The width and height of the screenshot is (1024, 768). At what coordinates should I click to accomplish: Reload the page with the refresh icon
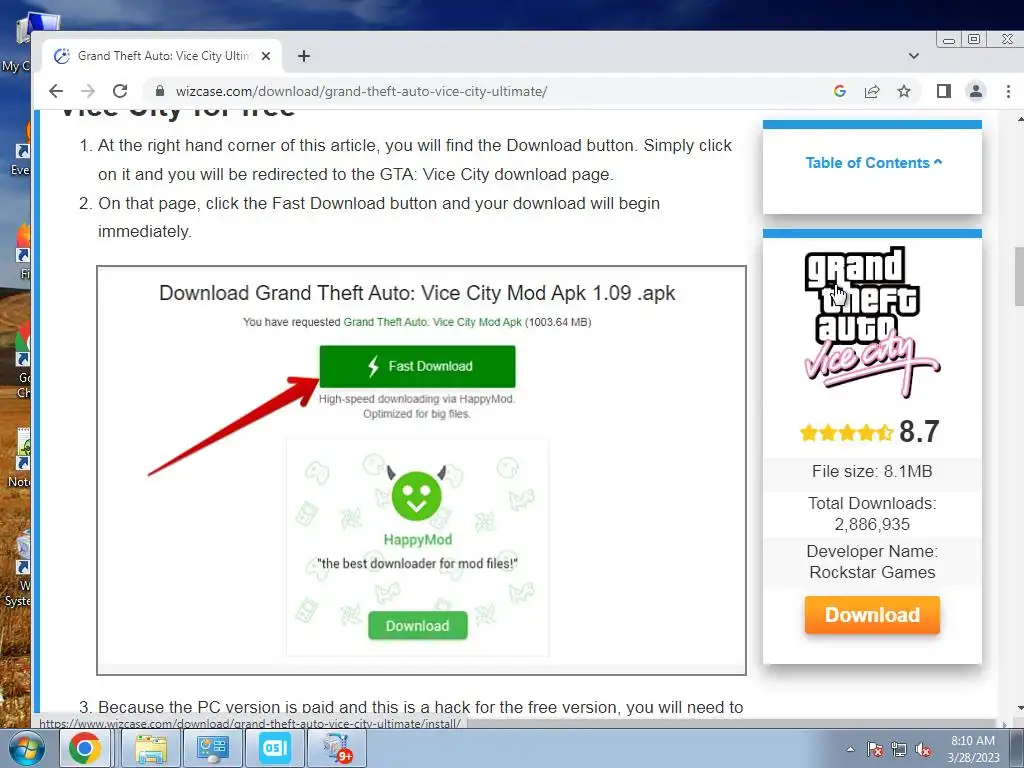tap(120, 91)
